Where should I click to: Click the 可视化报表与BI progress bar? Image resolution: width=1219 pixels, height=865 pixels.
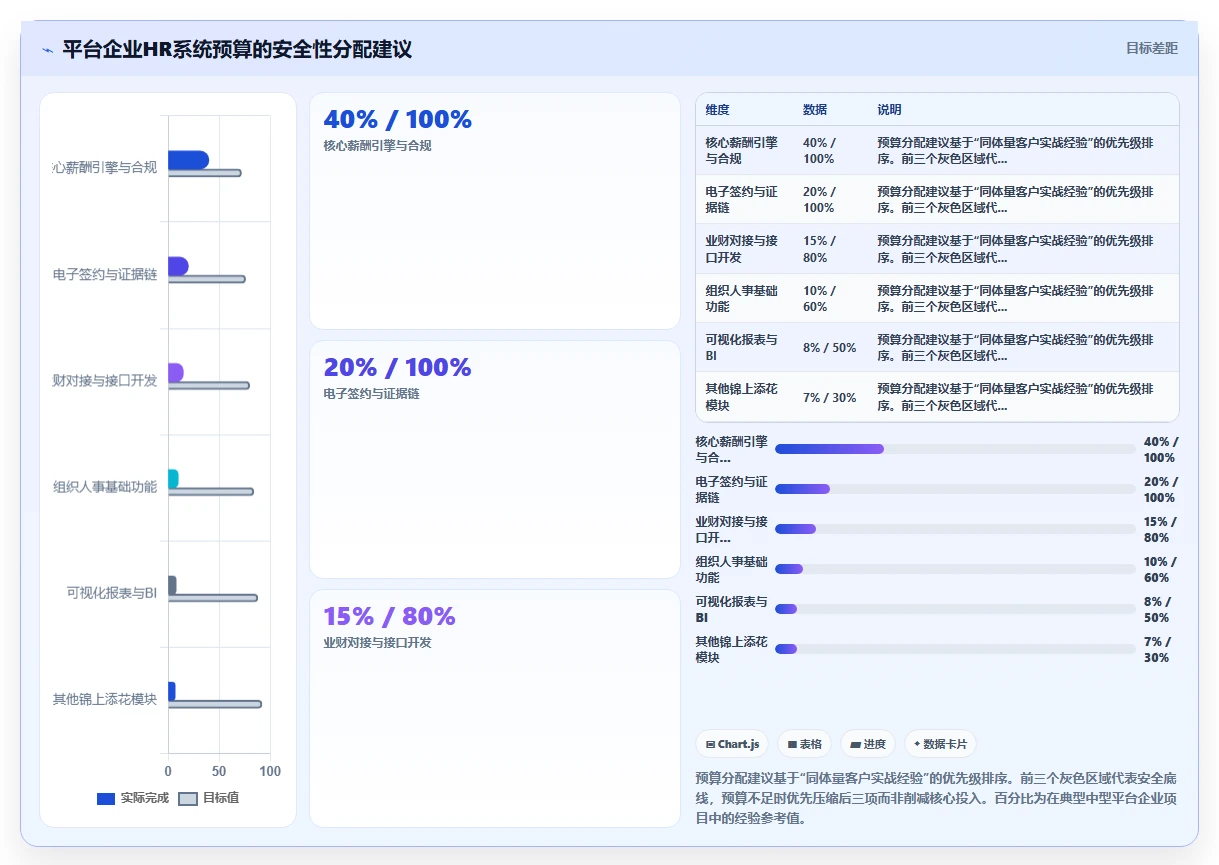point(955,609)
